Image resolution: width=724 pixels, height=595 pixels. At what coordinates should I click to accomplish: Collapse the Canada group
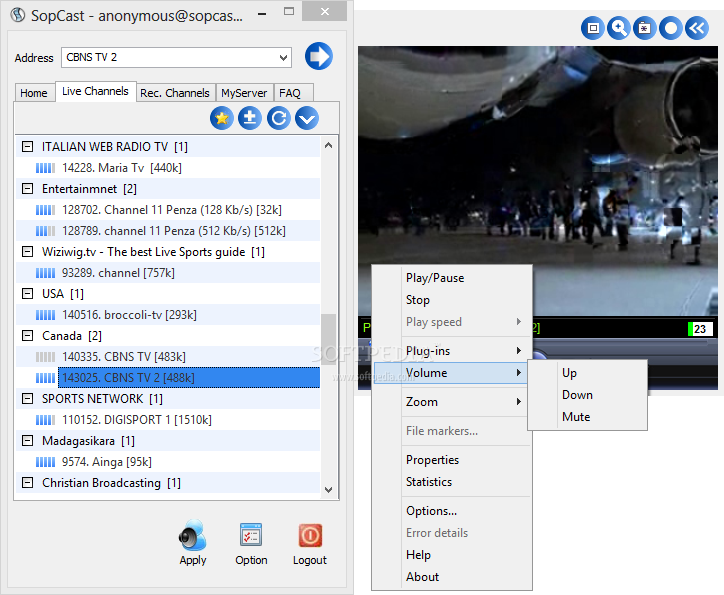[x=28, y=336]
